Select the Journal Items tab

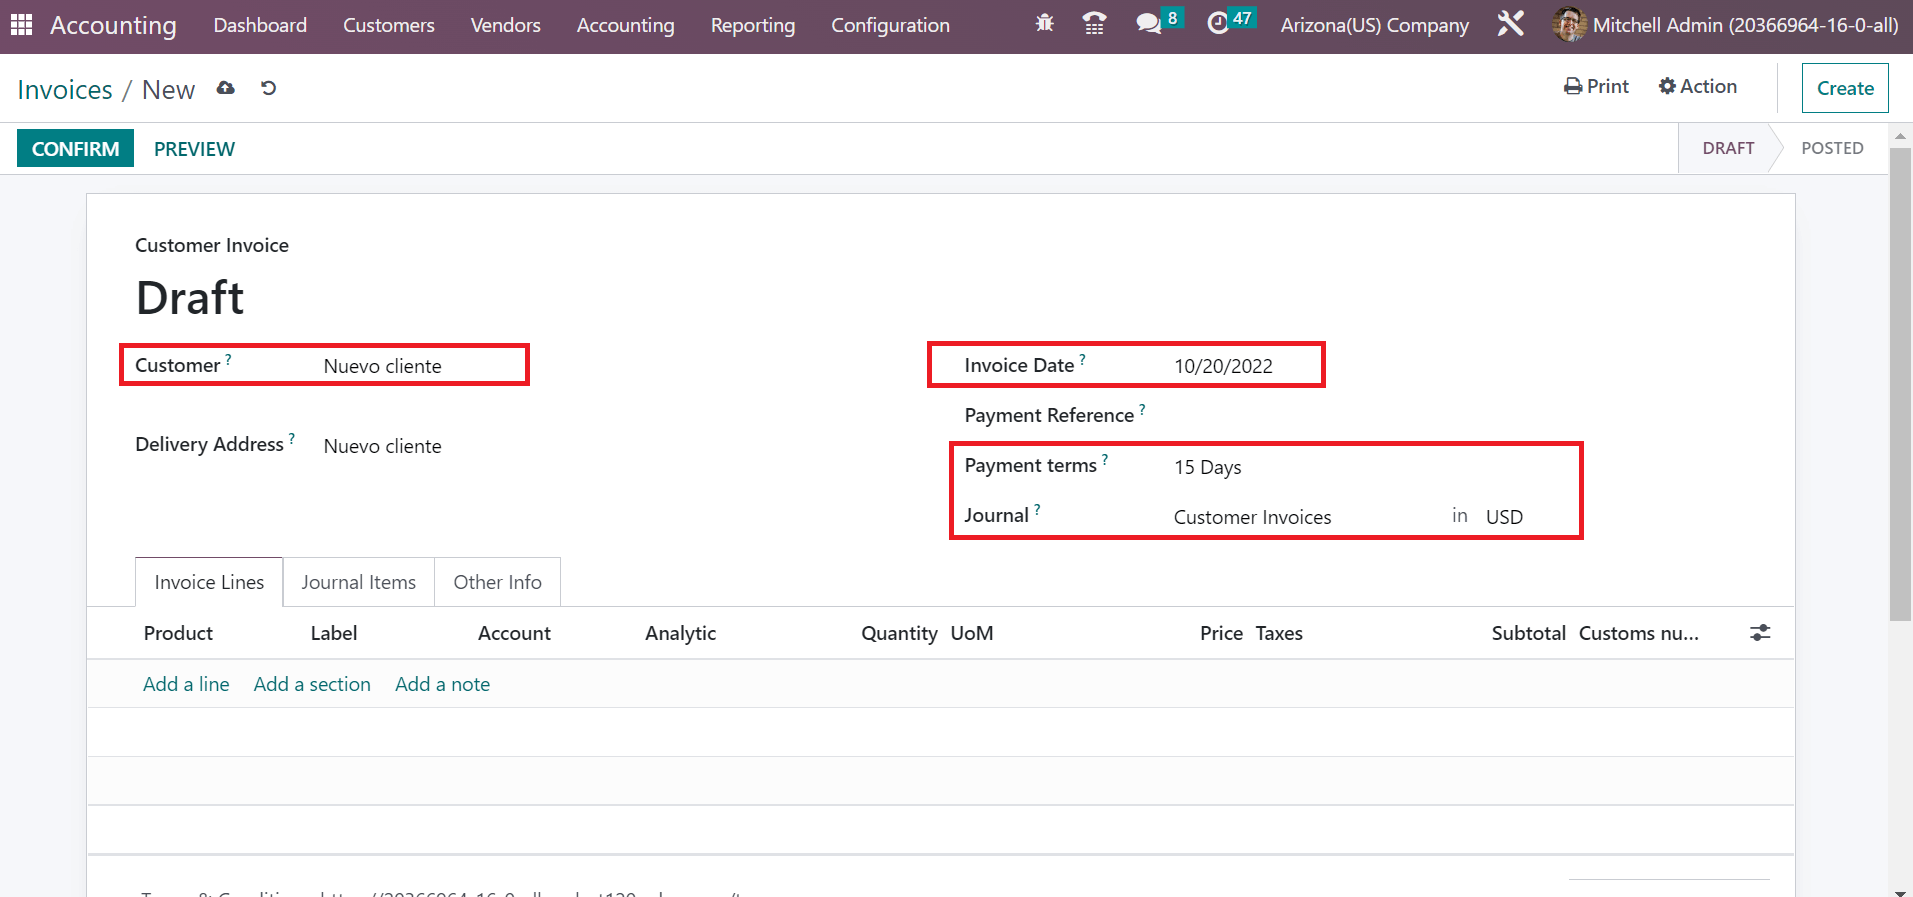tap(359, 582)
